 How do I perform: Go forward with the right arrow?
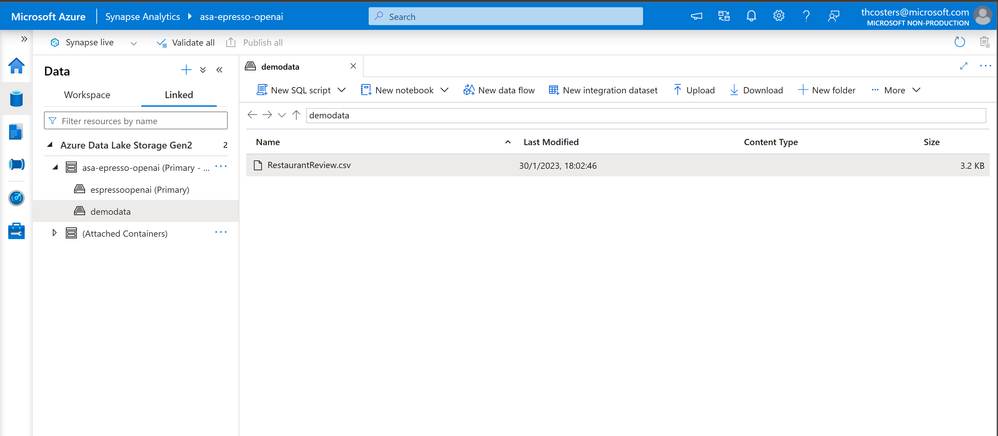coord(267,115)
